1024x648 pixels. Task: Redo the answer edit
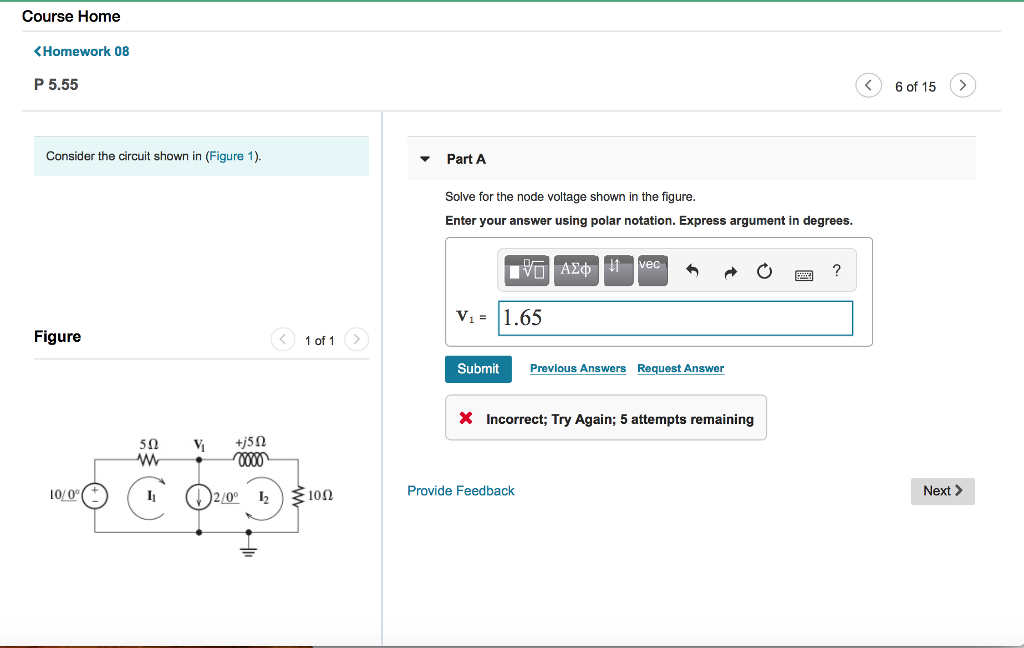pyautogui.click(x=730, y=272)
